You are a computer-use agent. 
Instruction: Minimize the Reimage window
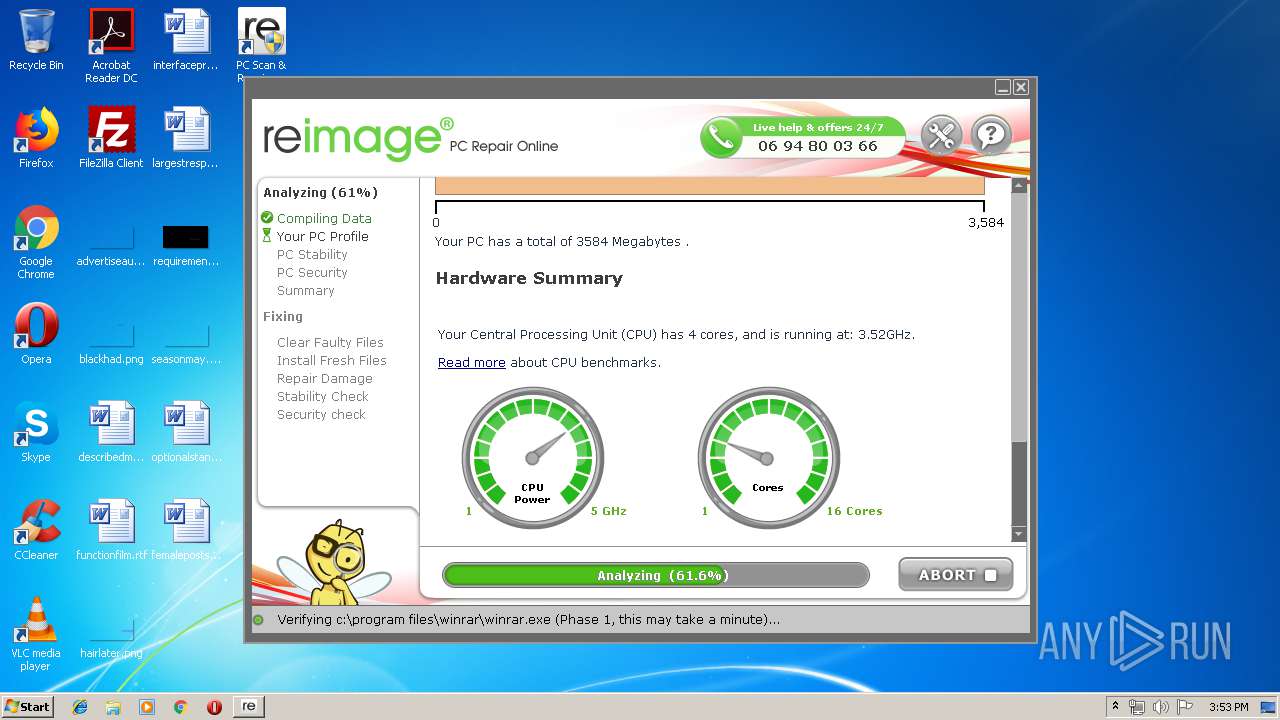click(x=1003, y=87)
